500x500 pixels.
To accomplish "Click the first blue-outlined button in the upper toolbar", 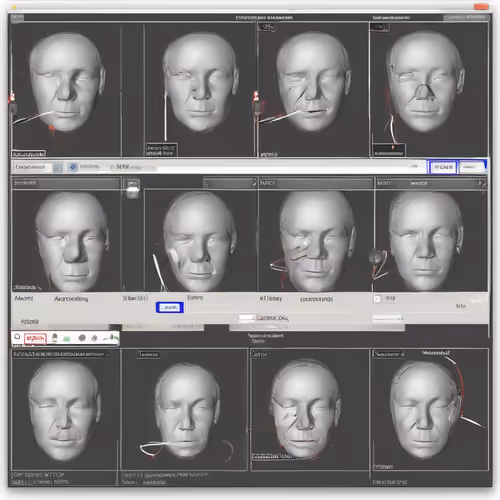I will (442, 167).
